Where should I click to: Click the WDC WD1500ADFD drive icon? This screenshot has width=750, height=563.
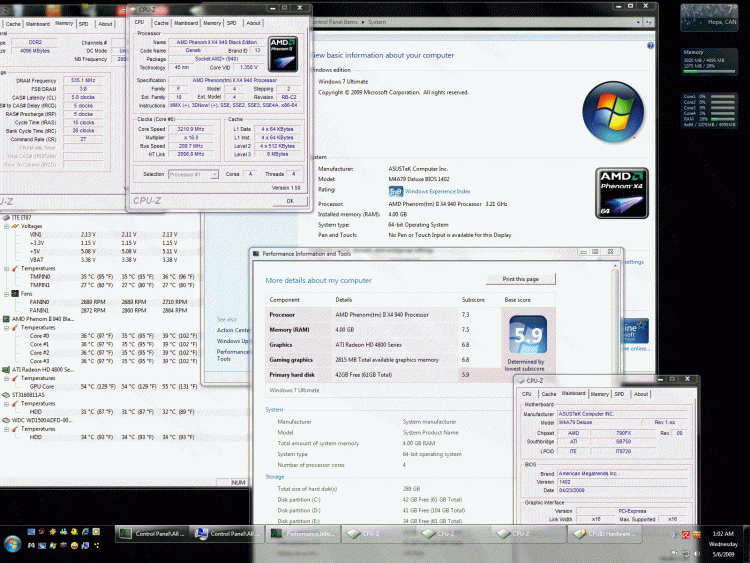tap(6, 420)
